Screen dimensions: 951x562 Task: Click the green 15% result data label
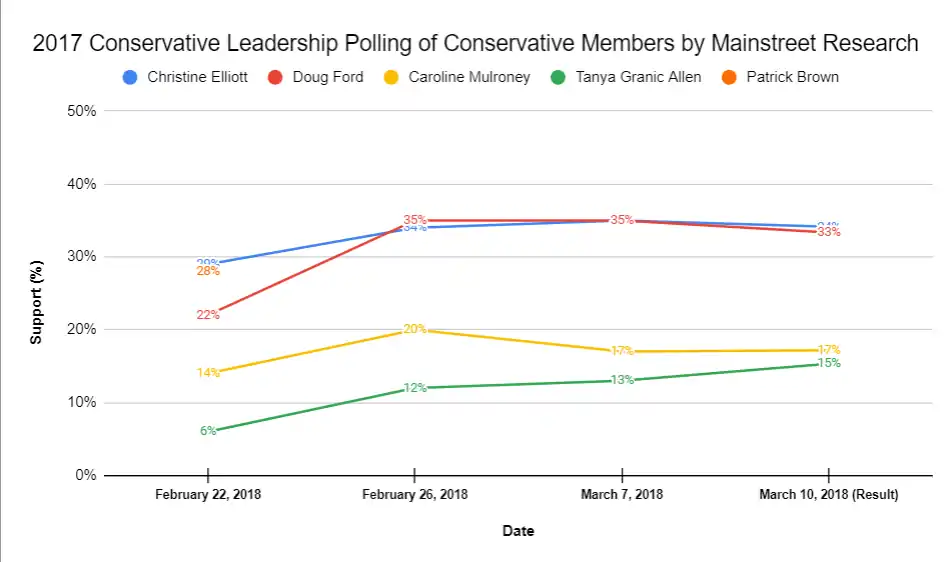pyautogui.click(x=829, y=363)
